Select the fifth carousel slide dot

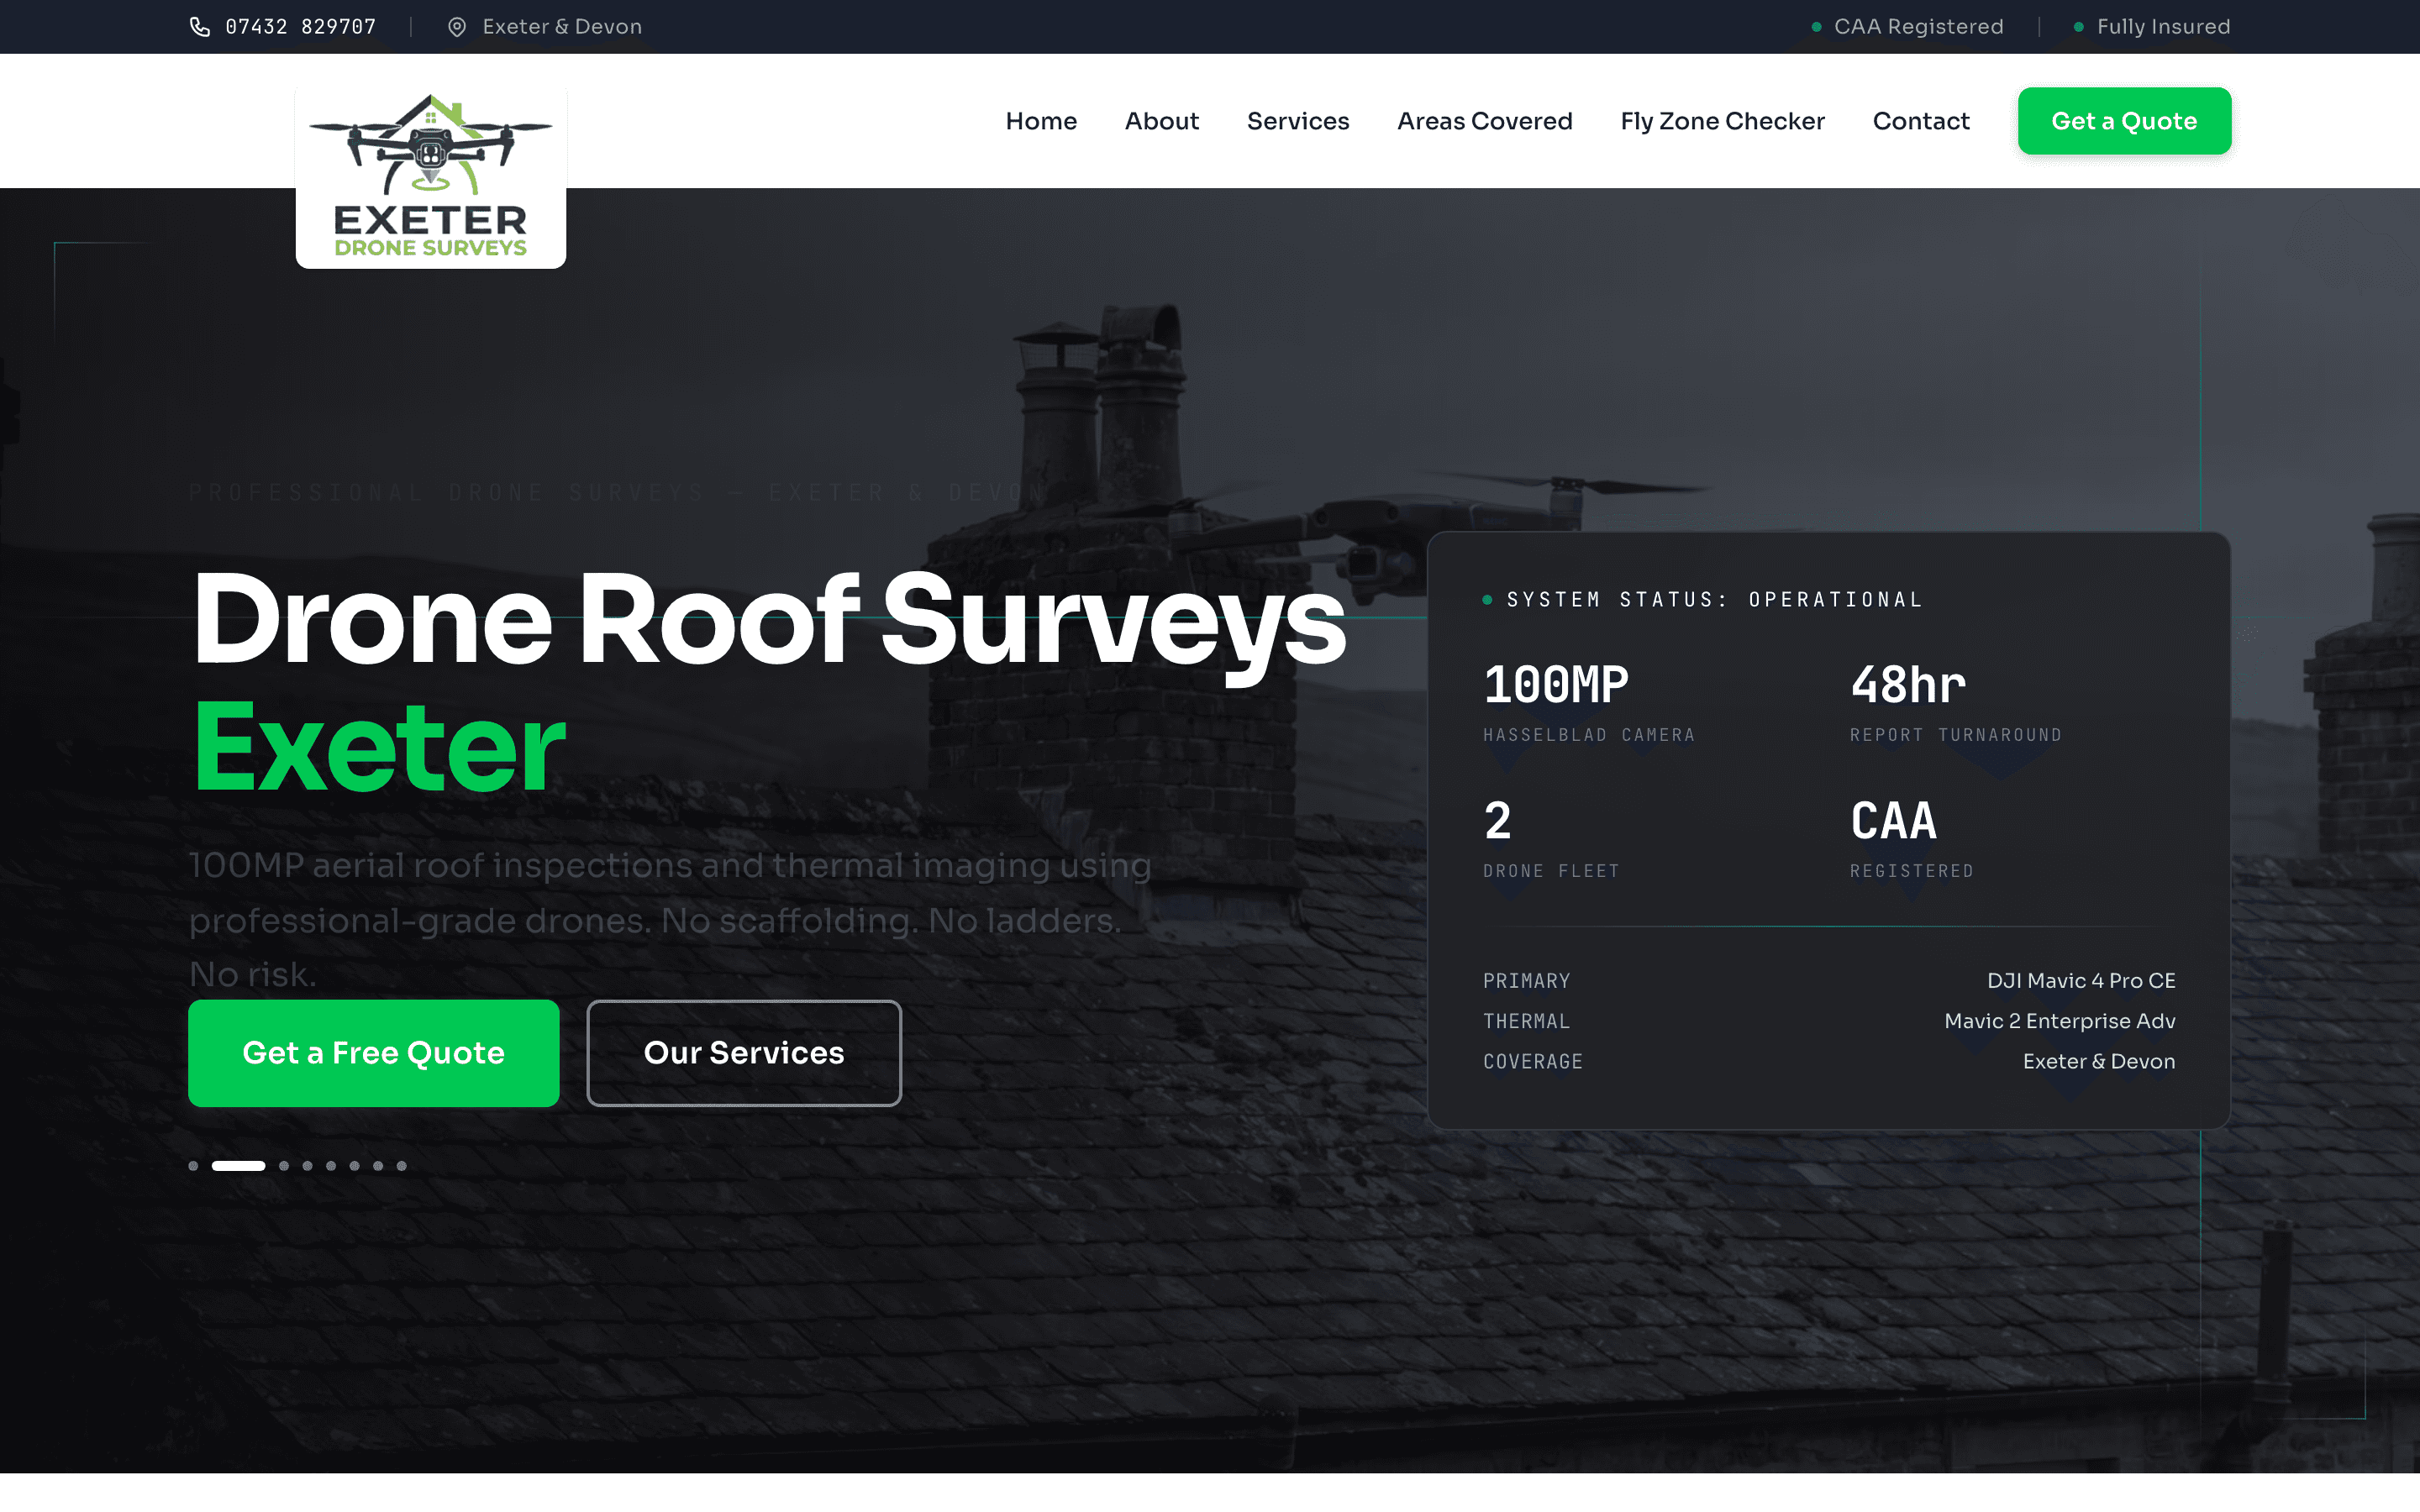331,1166
